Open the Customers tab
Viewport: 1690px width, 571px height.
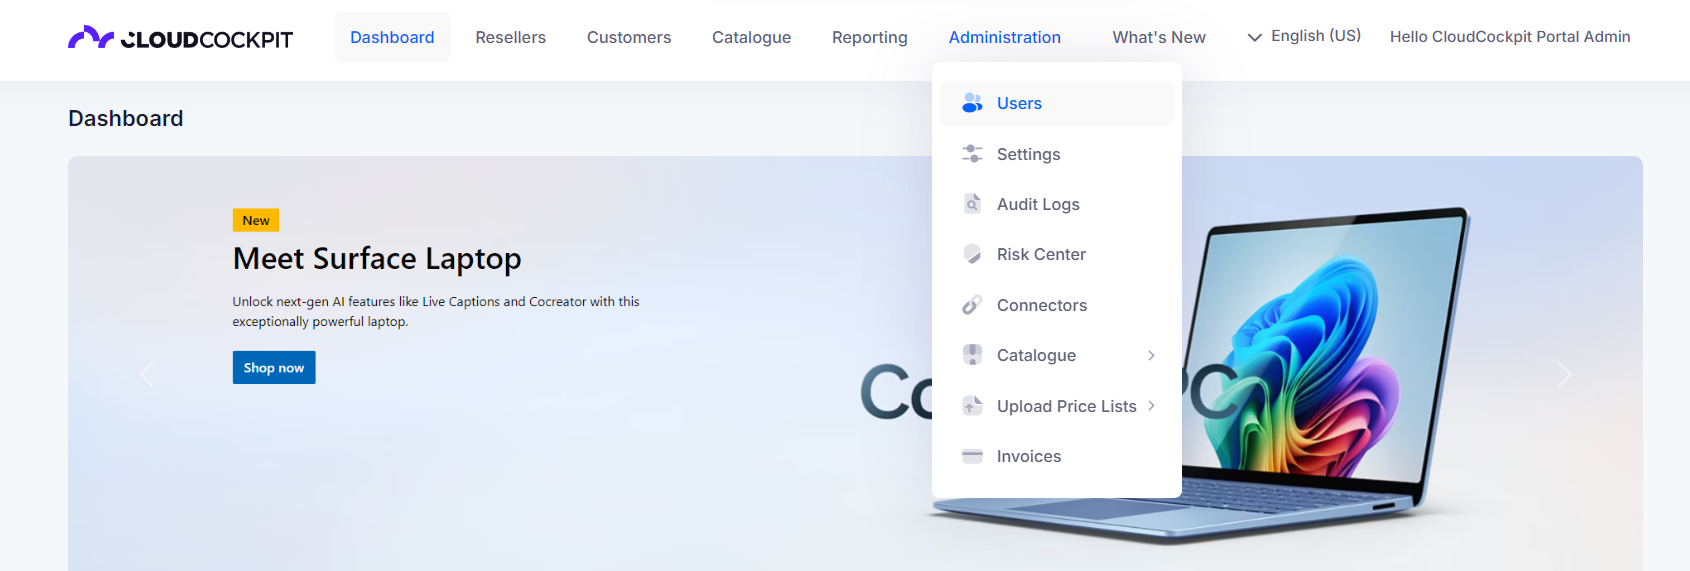(x=629, y=37)
